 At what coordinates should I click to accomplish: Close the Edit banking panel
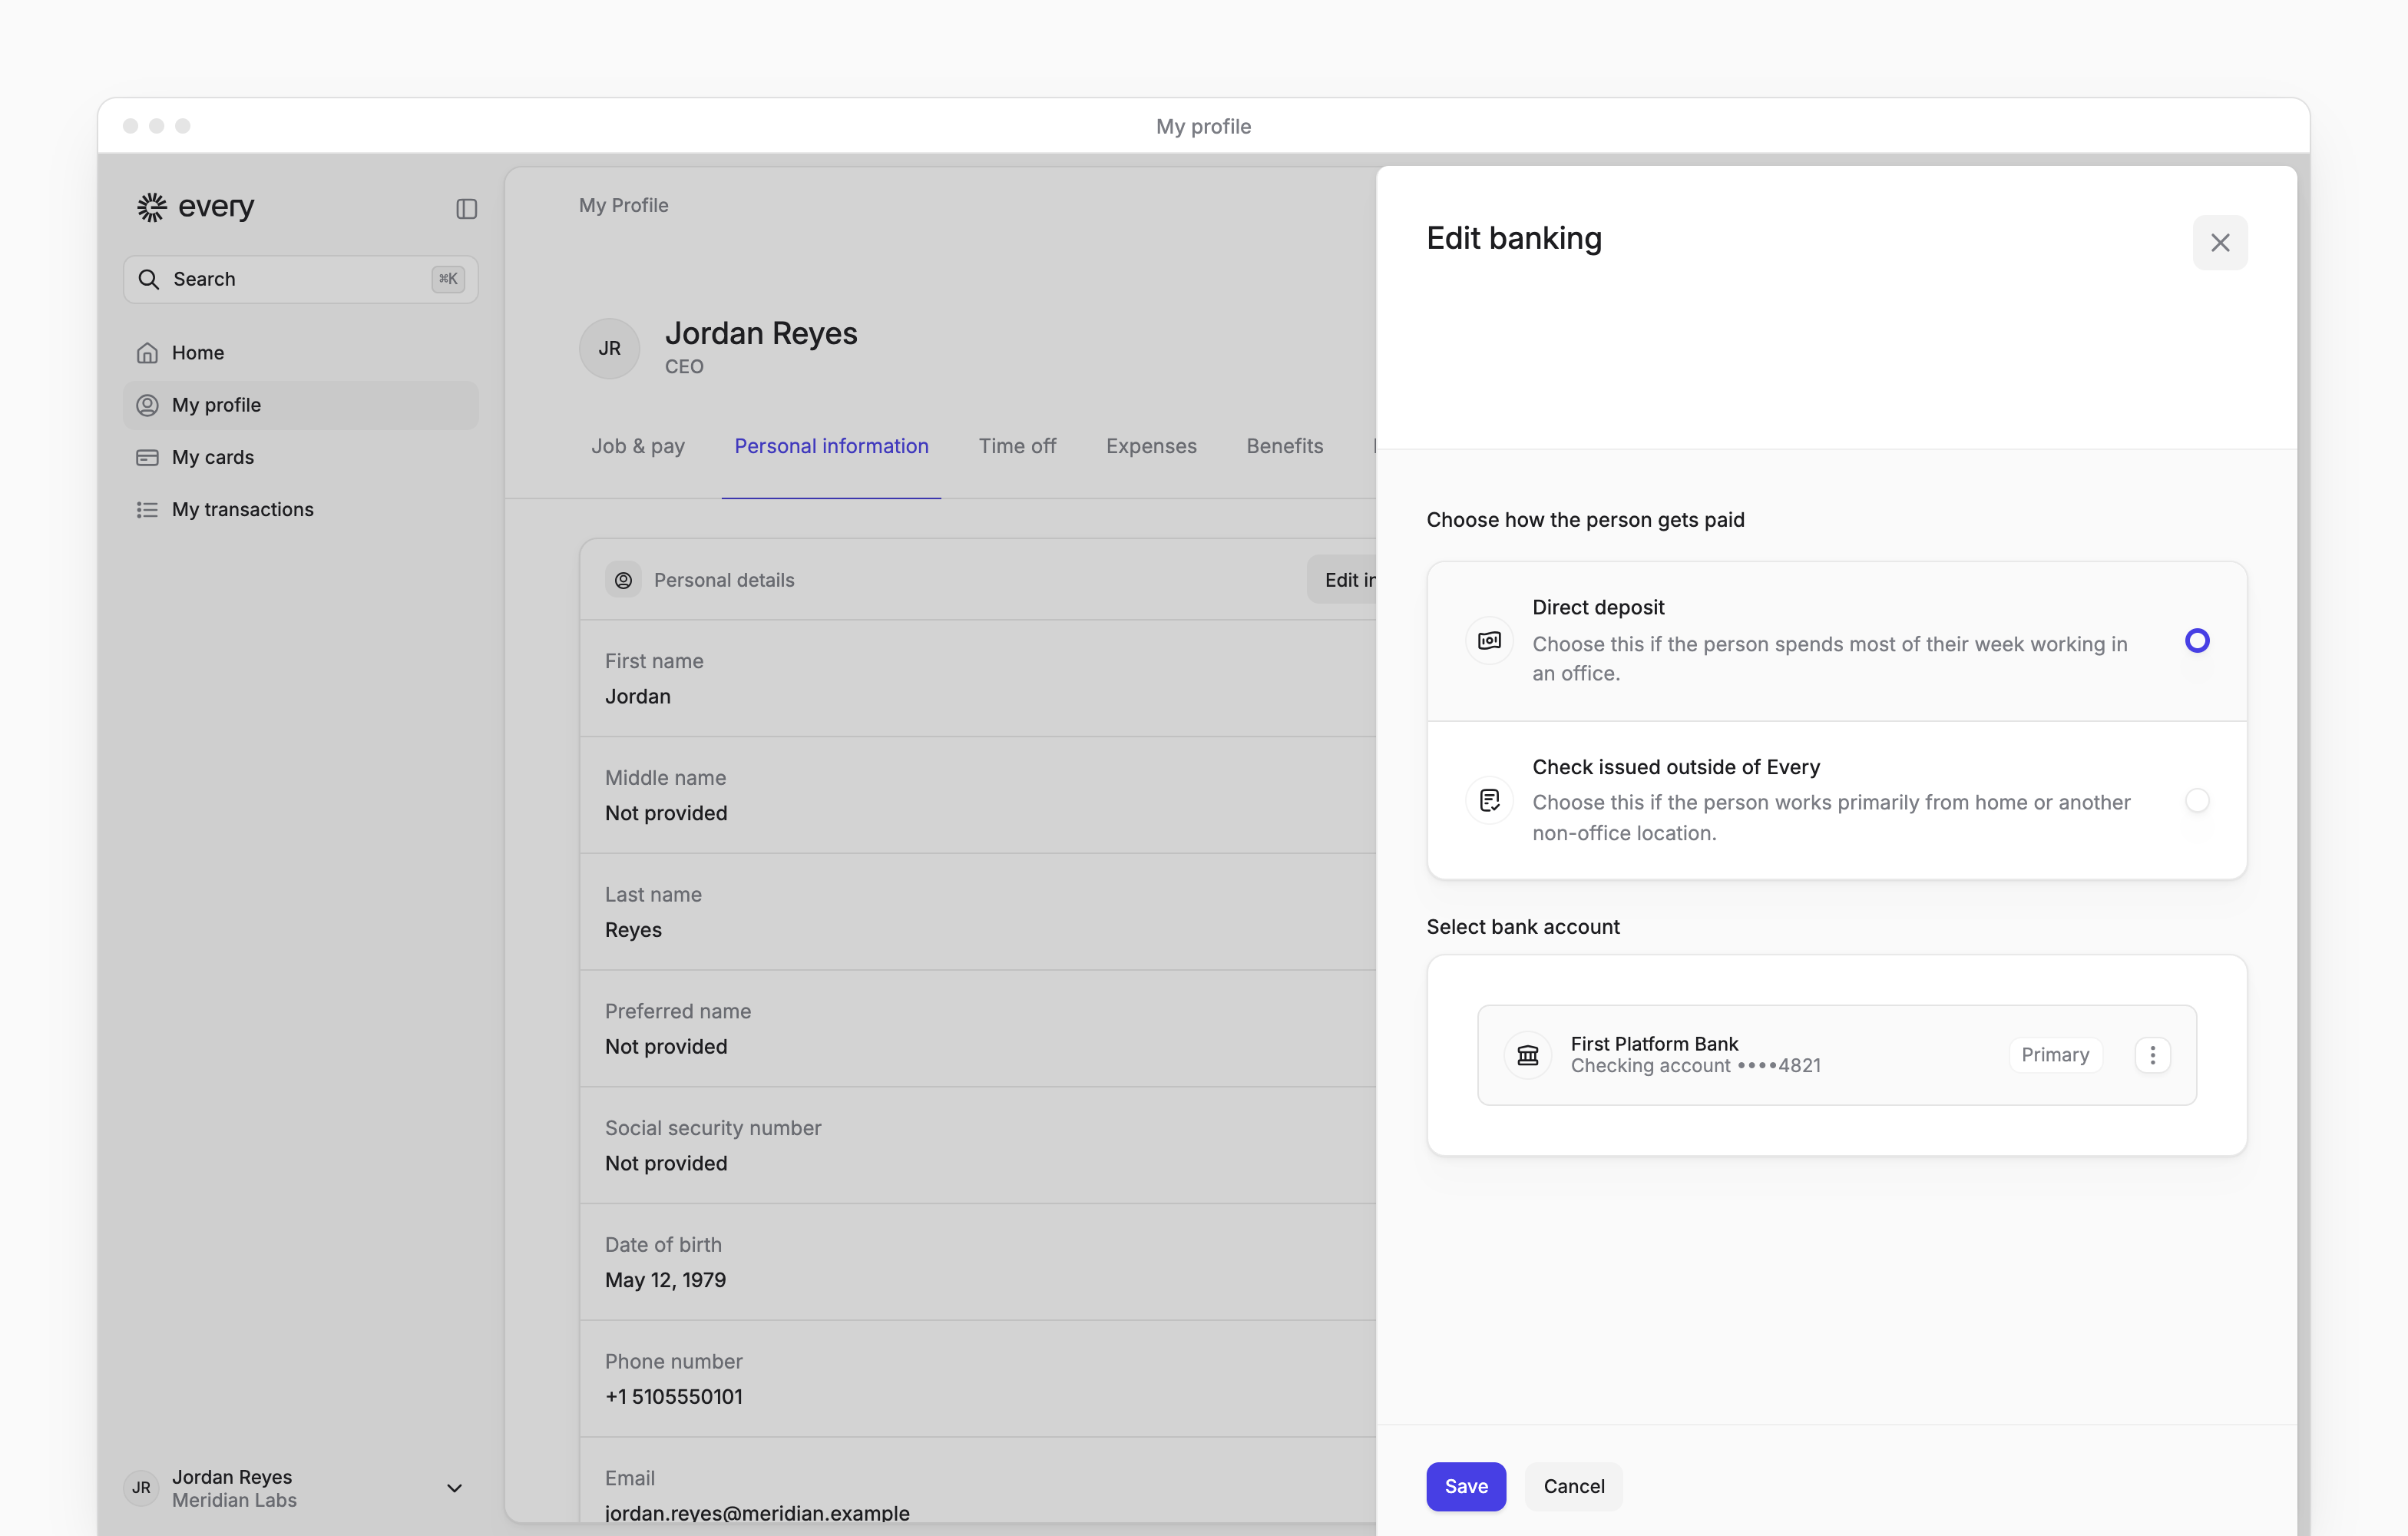point(2220,243)
